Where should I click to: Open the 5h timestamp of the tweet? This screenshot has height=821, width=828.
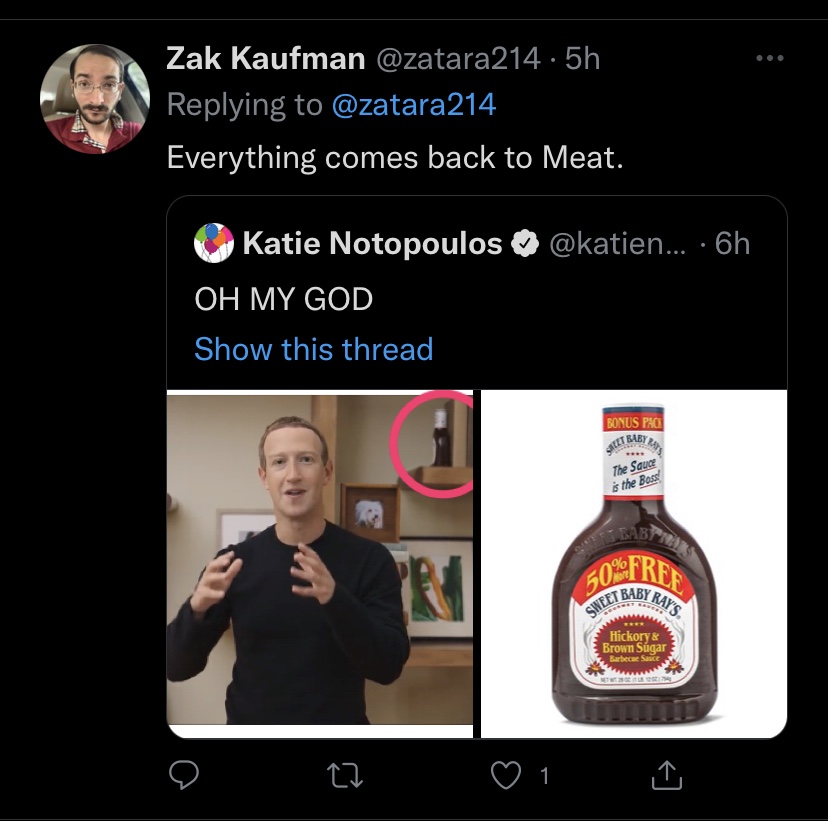click(x=583, y=59)
